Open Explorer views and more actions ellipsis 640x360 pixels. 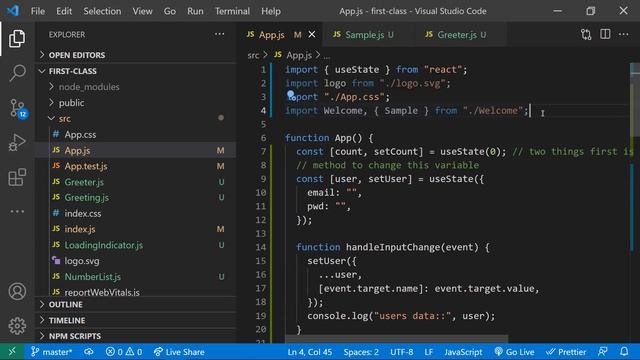tap(220, 34)
